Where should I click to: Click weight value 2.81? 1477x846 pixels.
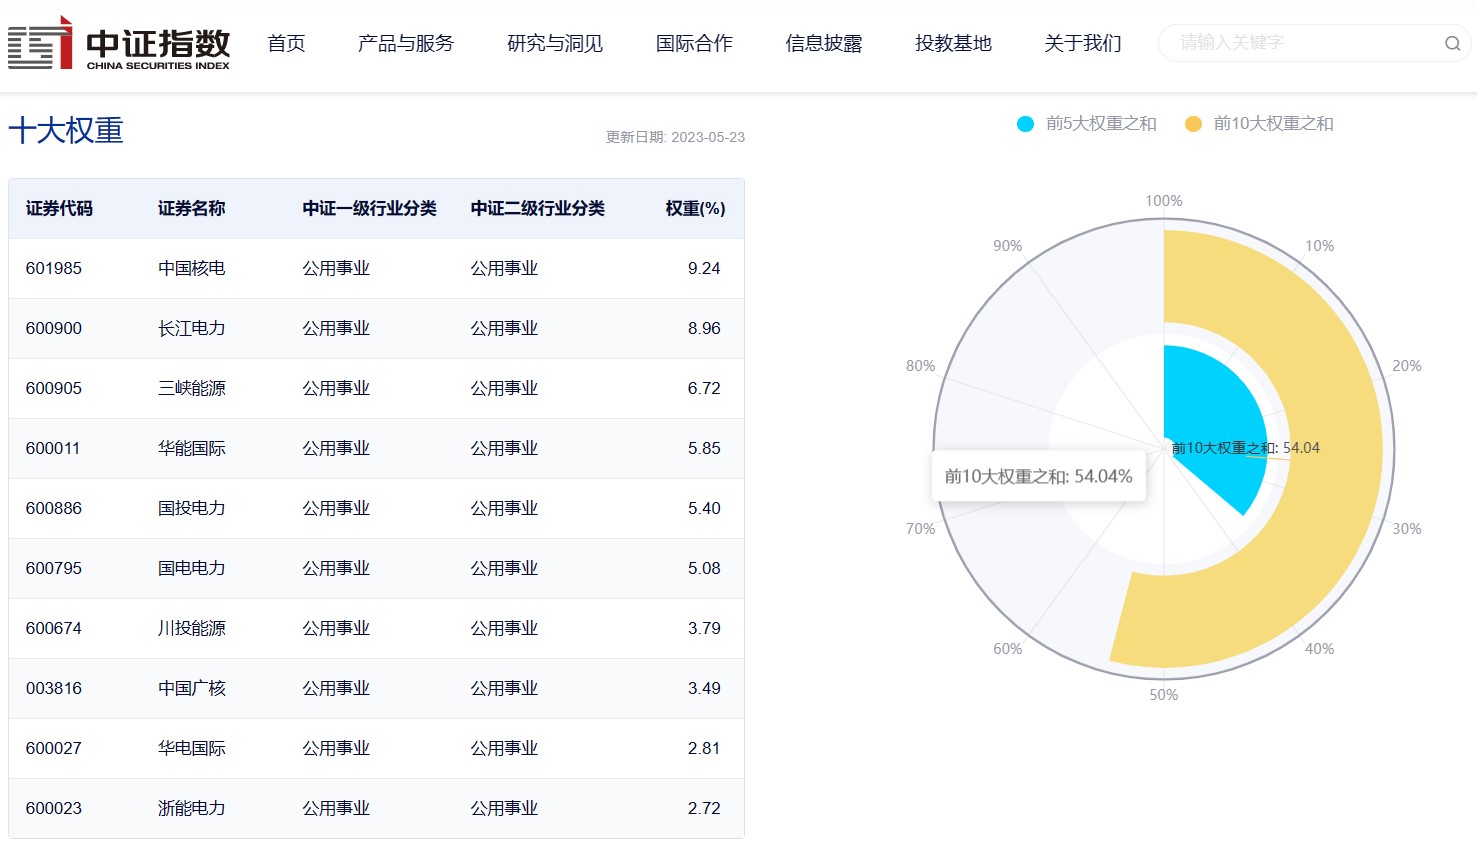[704, 748]
